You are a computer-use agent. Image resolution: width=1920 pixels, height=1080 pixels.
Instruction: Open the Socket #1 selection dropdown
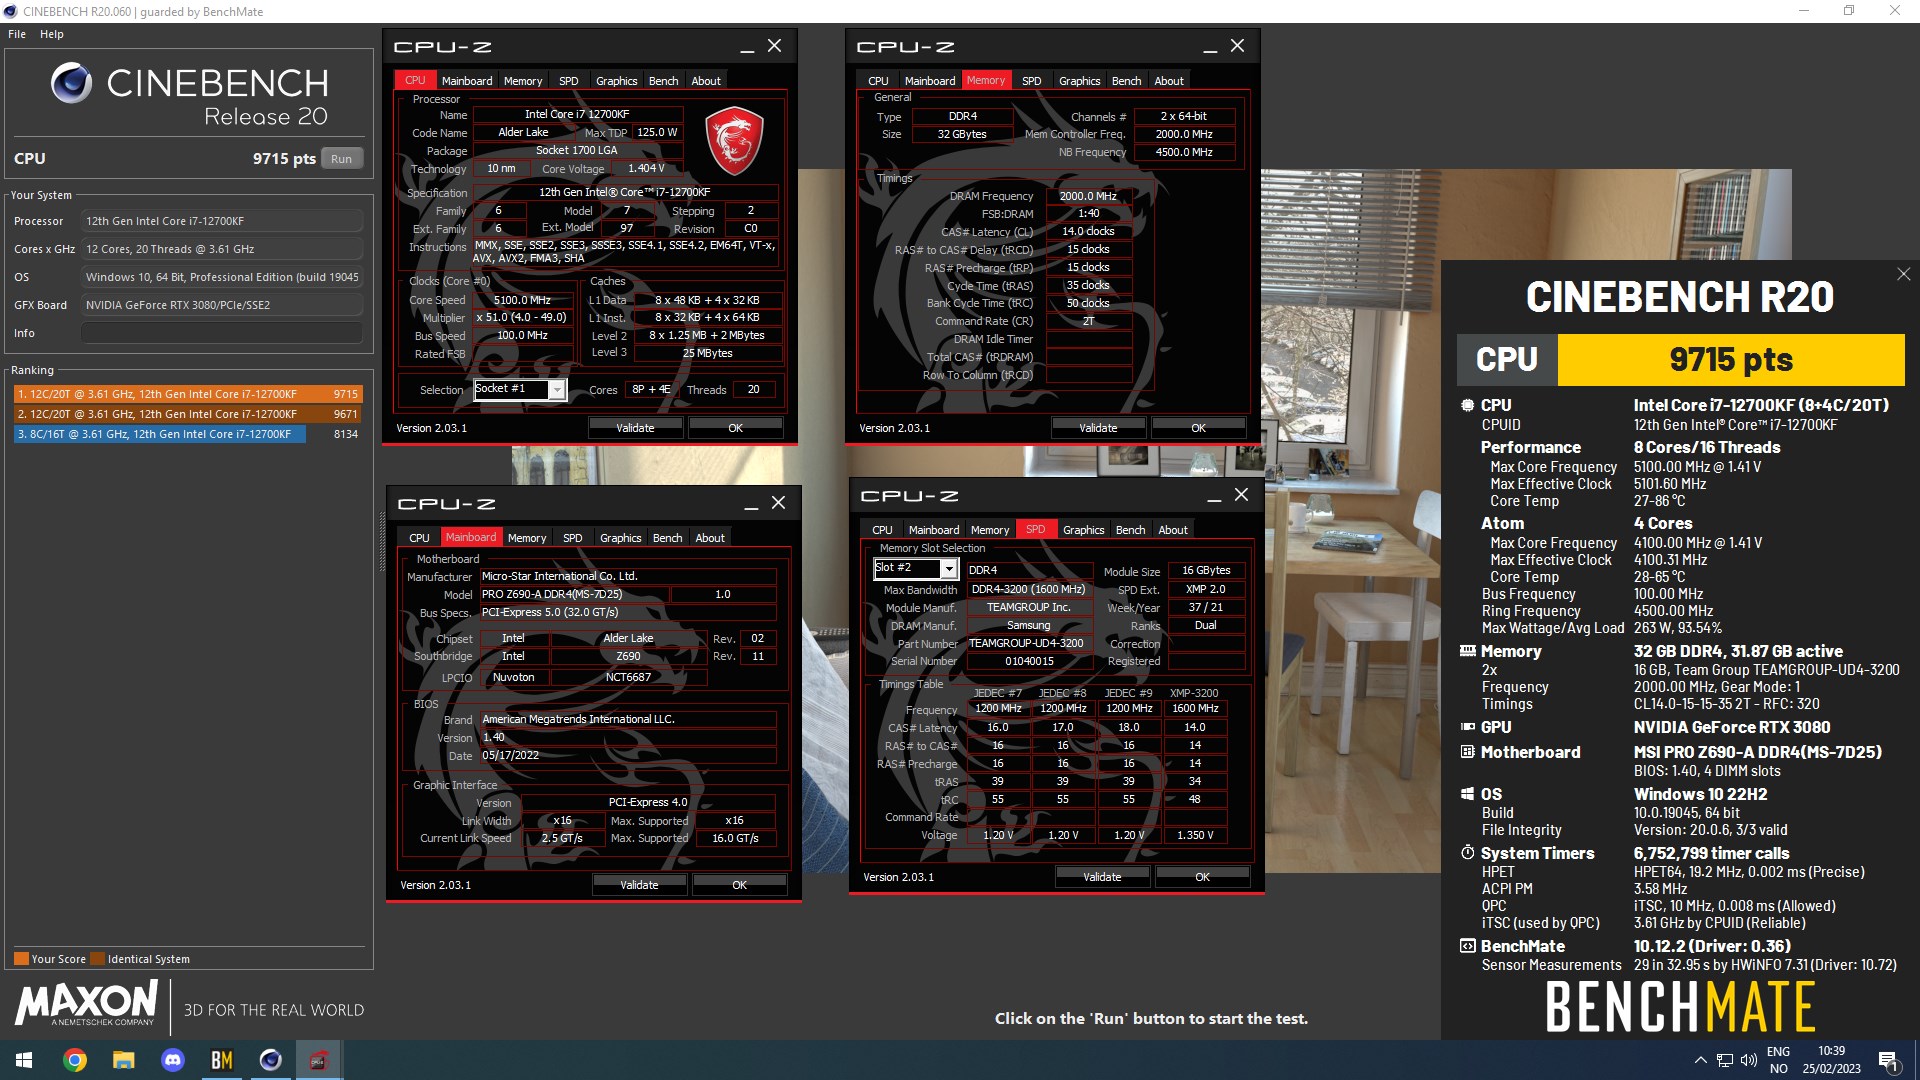[557, 390]
